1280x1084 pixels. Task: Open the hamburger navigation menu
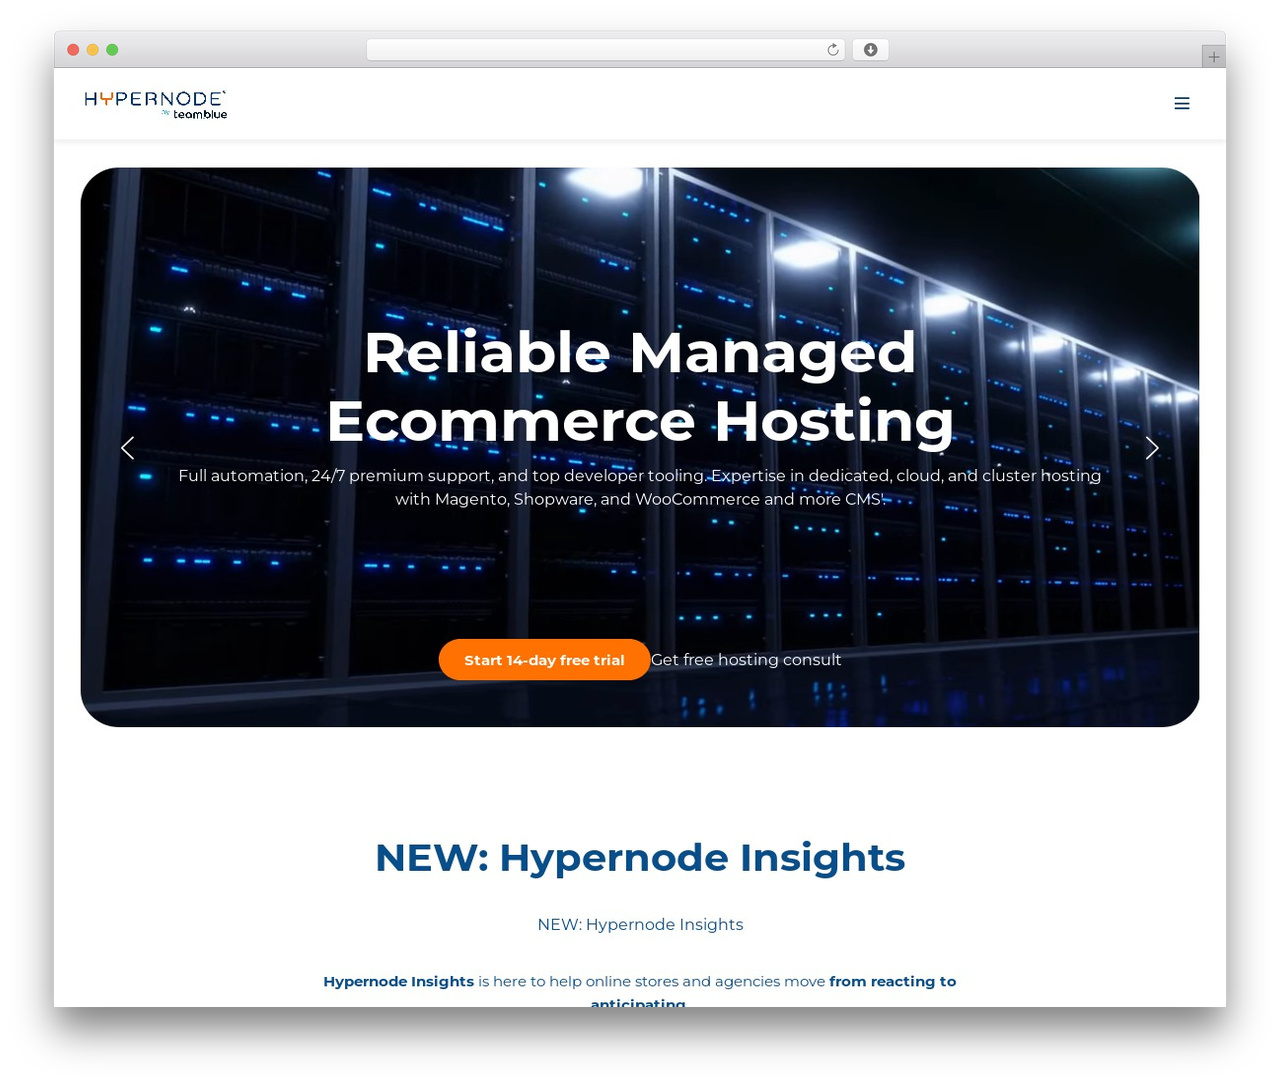[1181, 103]
